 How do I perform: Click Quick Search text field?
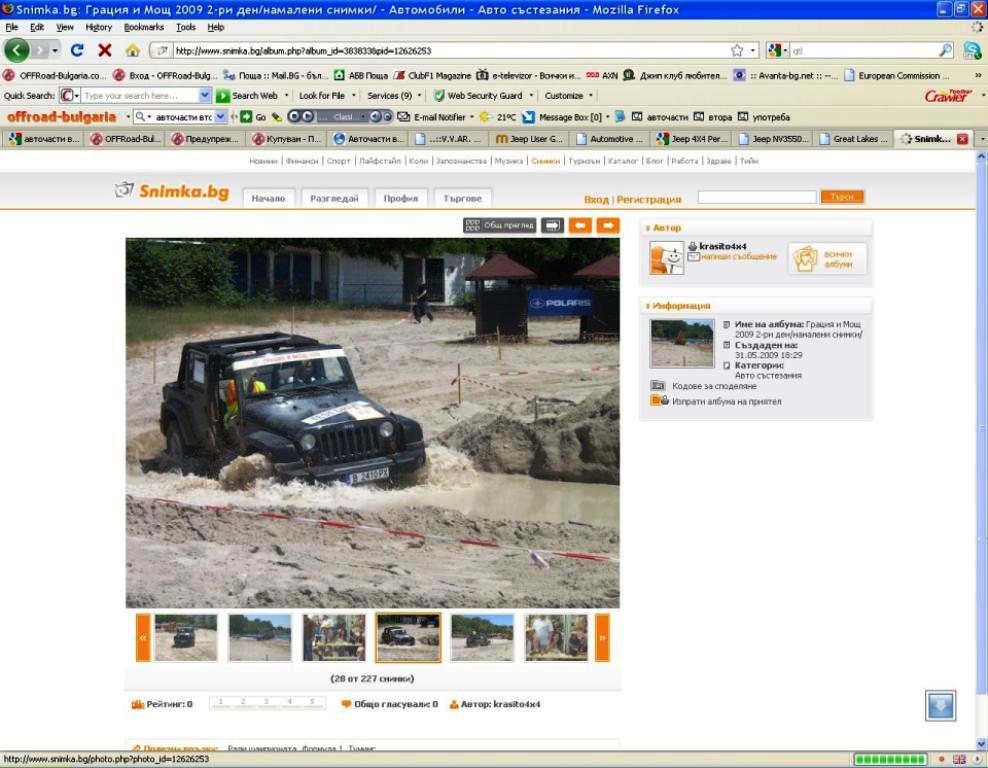pos(140,96)
